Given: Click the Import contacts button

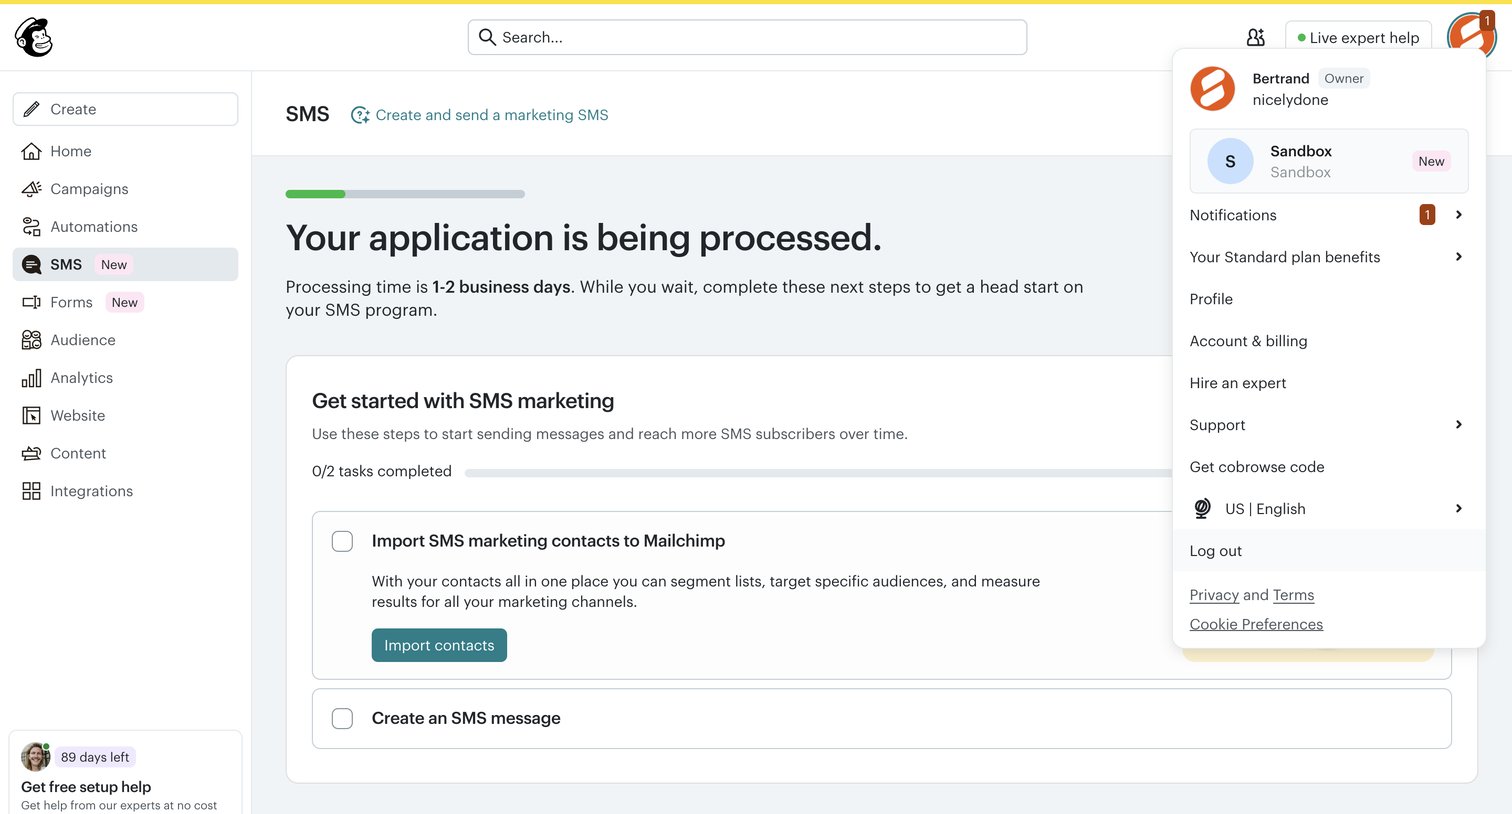Looking at the screenshot, I should click(439, 645).
